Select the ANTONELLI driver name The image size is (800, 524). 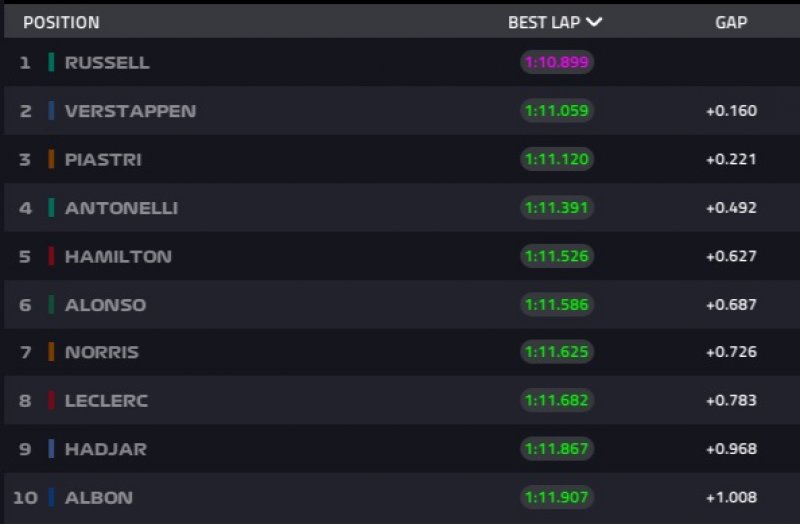(121, 208)
